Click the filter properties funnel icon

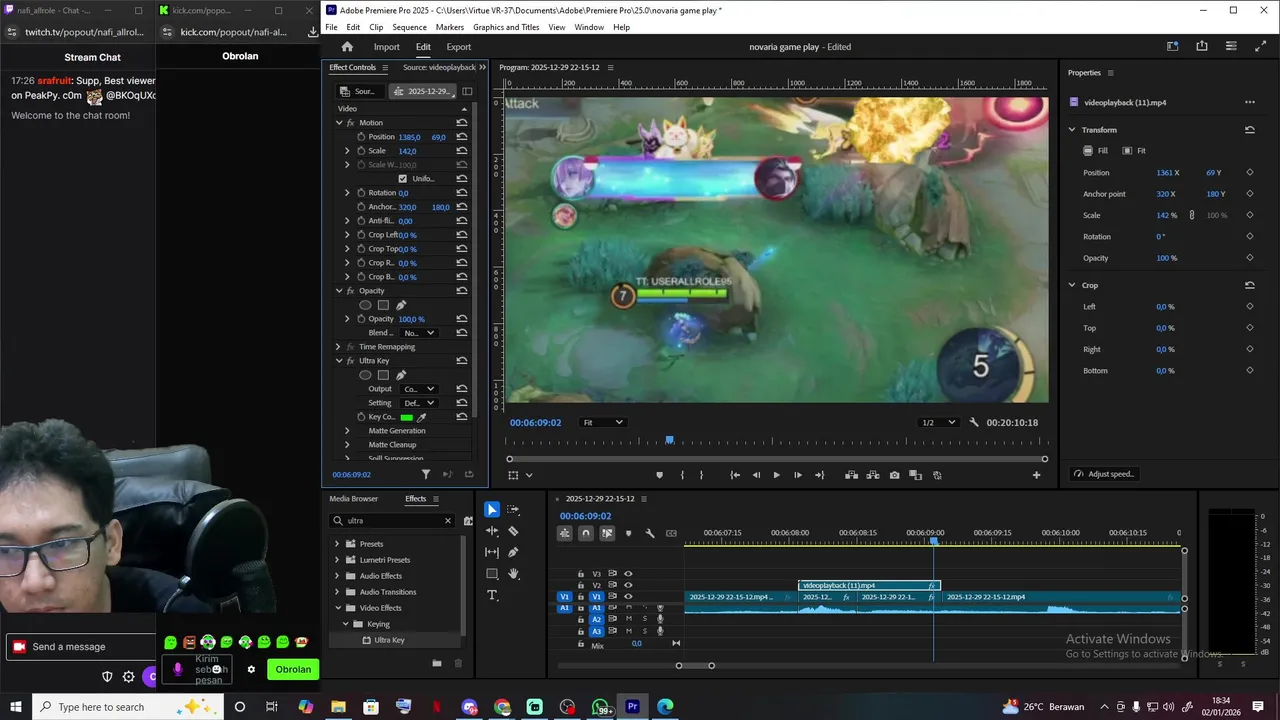426,474
